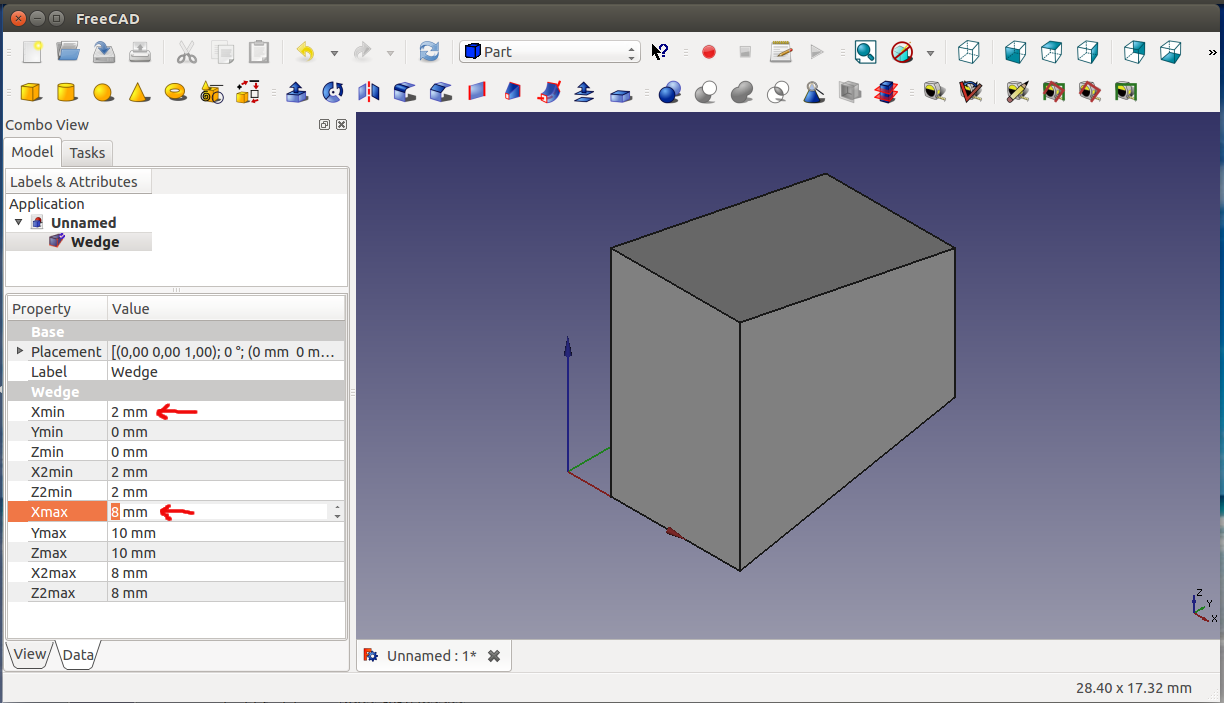Click Fit All view icon

coord(865,52)
